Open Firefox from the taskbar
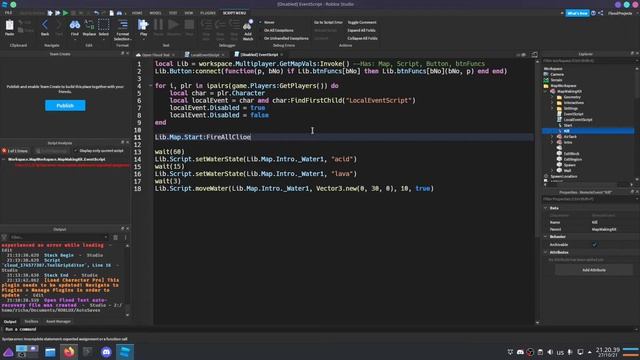 pos(69,351)
